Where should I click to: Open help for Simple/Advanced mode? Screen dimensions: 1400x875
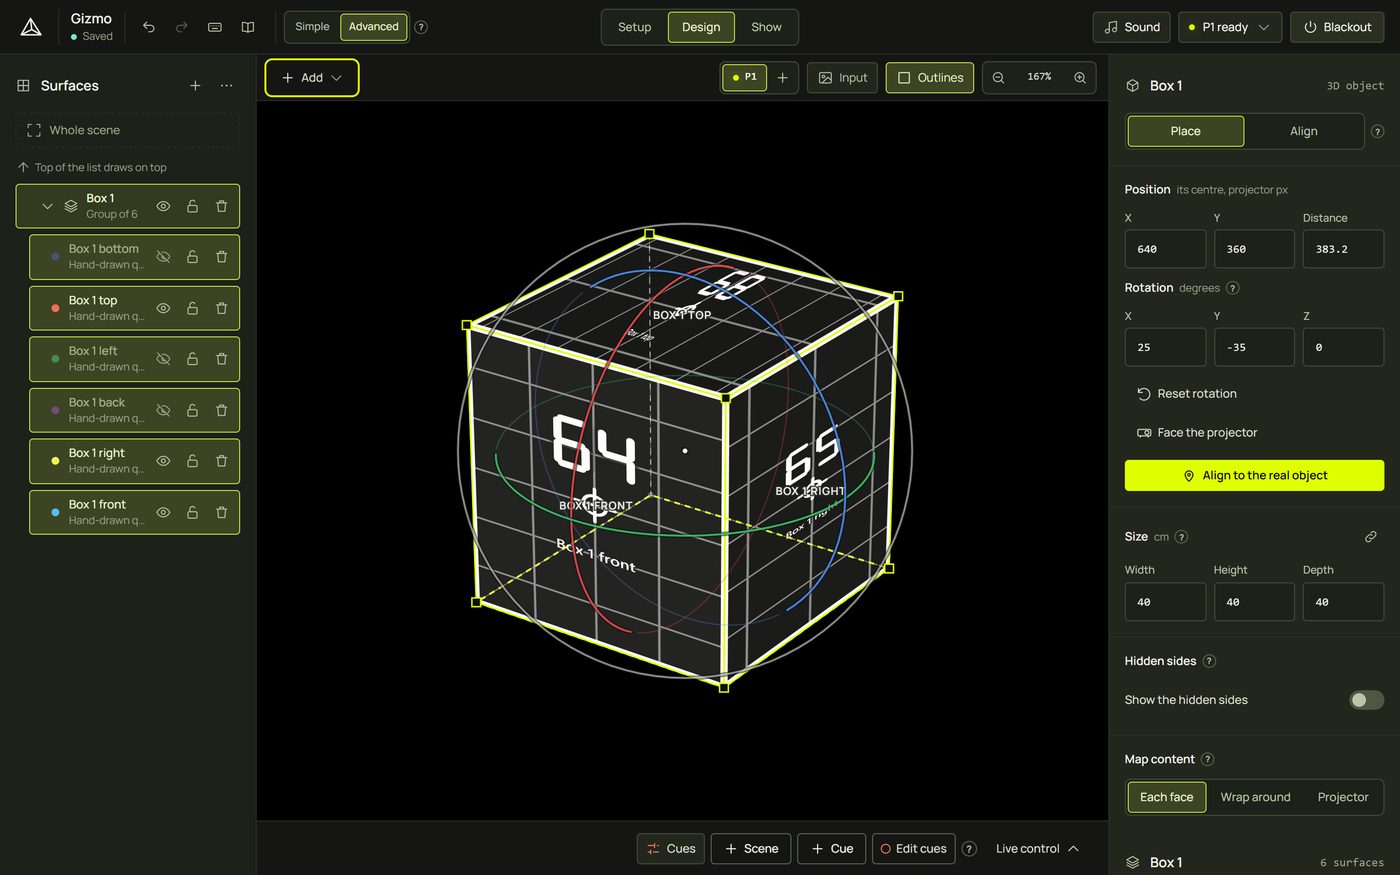click(421, 27)
